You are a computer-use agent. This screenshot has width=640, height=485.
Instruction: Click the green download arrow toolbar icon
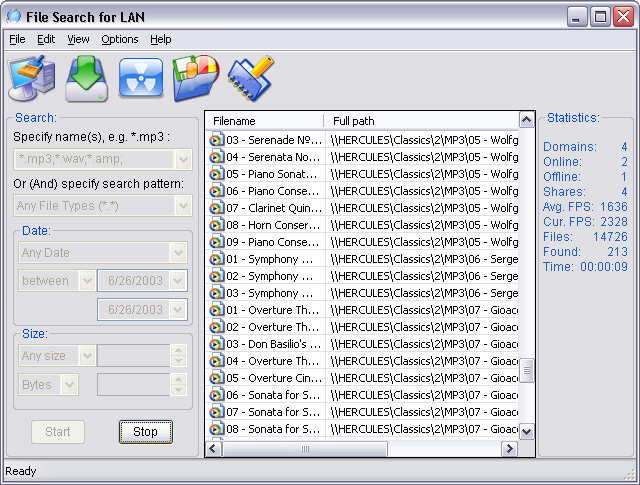point(87,78)
